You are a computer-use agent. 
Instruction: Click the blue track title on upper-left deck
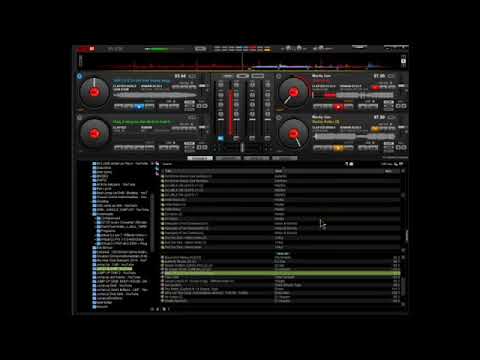coord(142,81)
